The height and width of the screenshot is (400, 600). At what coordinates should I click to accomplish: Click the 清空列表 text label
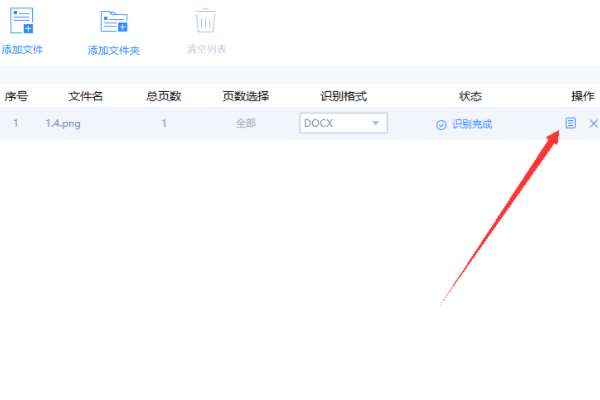206,49
